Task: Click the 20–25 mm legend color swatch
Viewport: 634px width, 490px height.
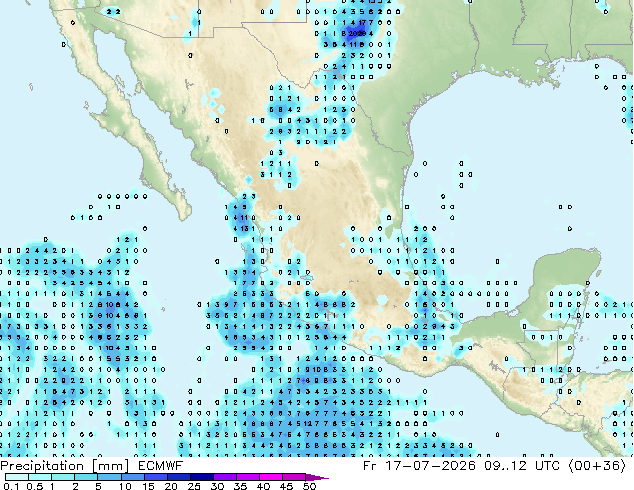Action: [x=178, y=477]
